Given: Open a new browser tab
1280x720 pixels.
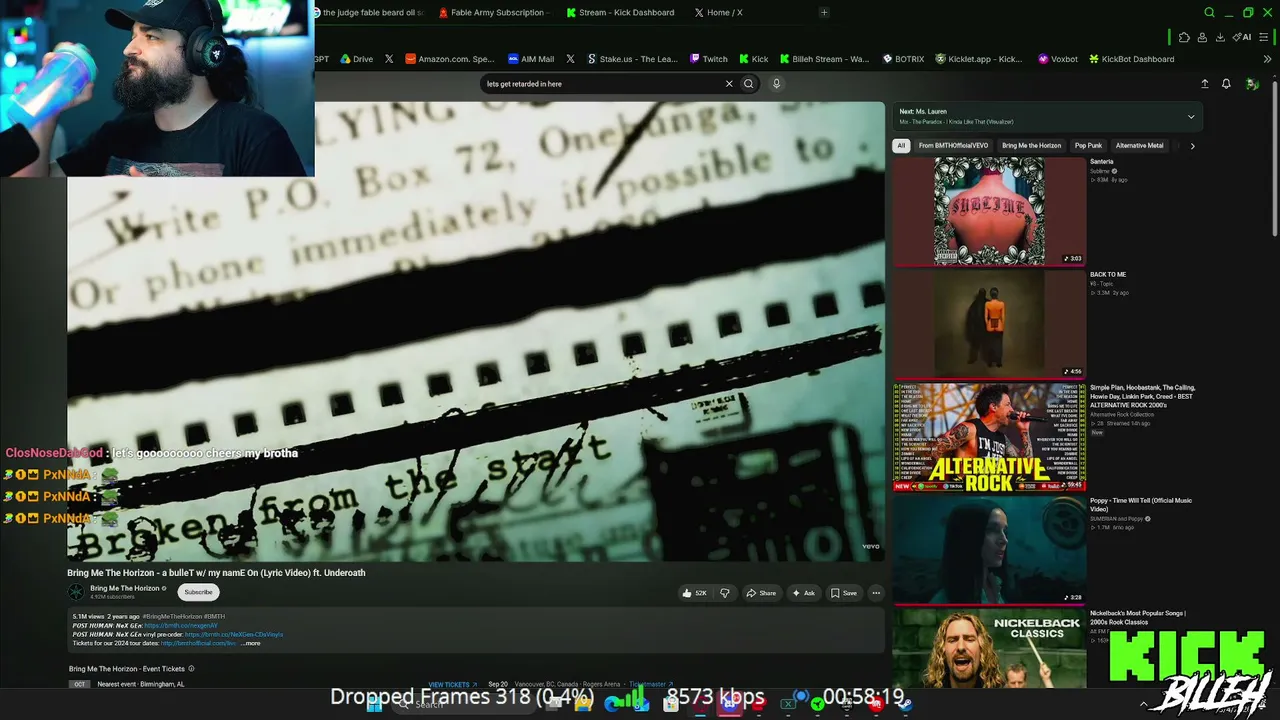Looking at the screenshot, I should pos(824,13).
